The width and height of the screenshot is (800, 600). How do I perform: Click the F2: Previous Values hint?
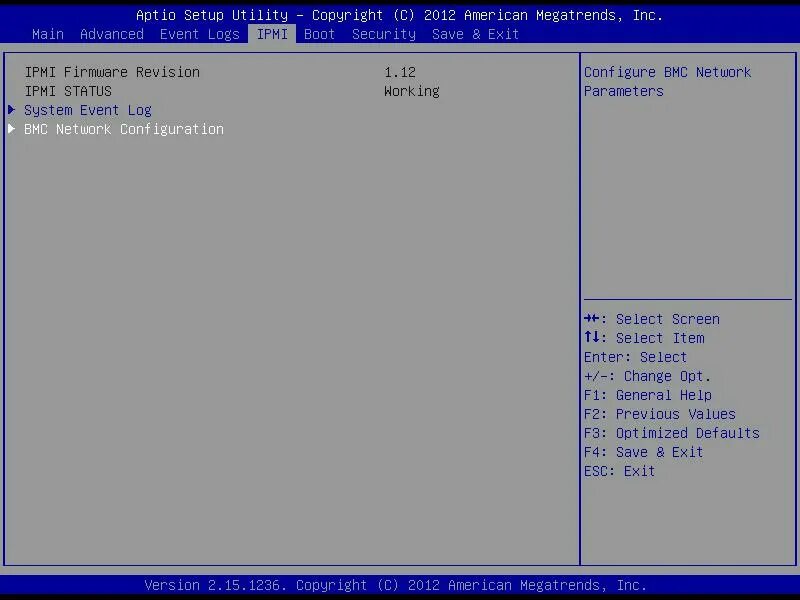tap(660, 414)
